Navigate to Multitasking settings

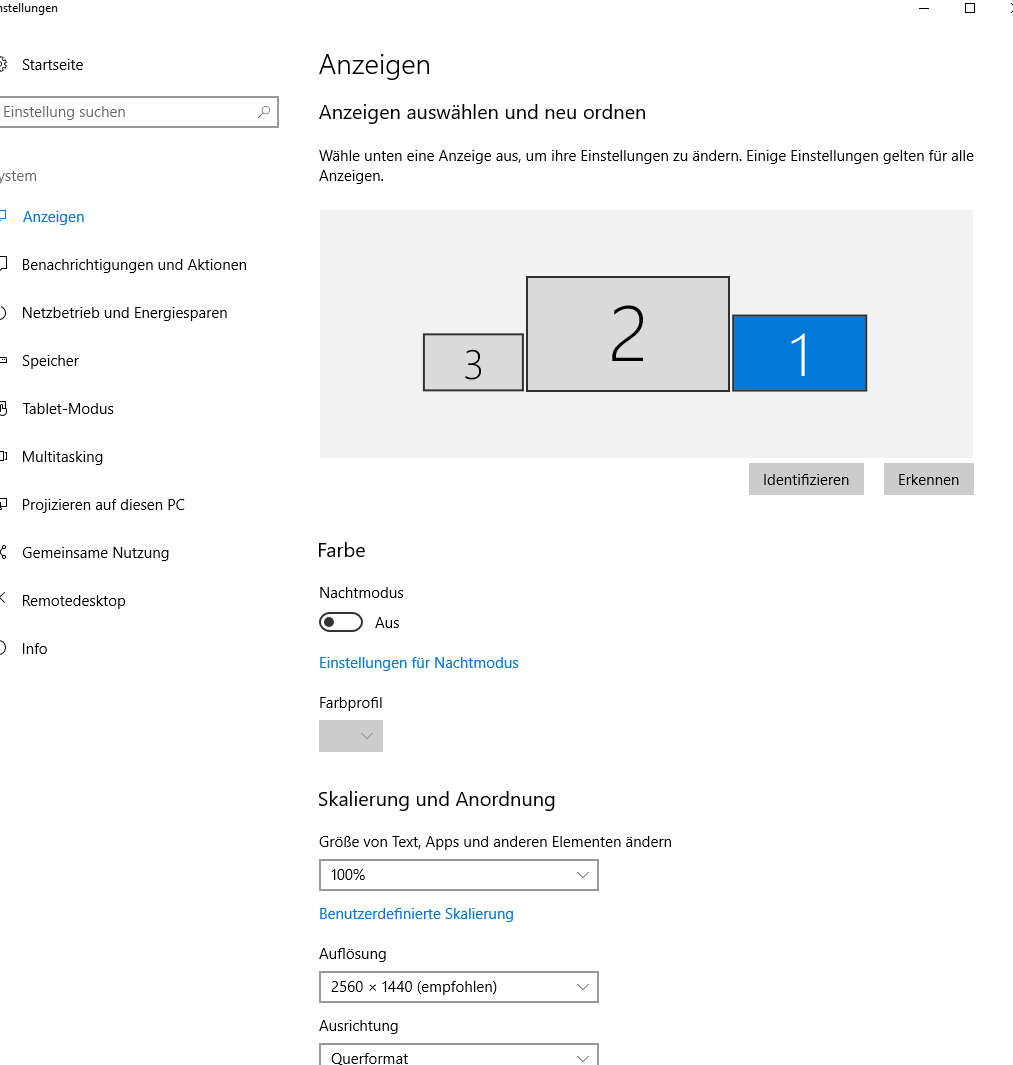[62, 457]
